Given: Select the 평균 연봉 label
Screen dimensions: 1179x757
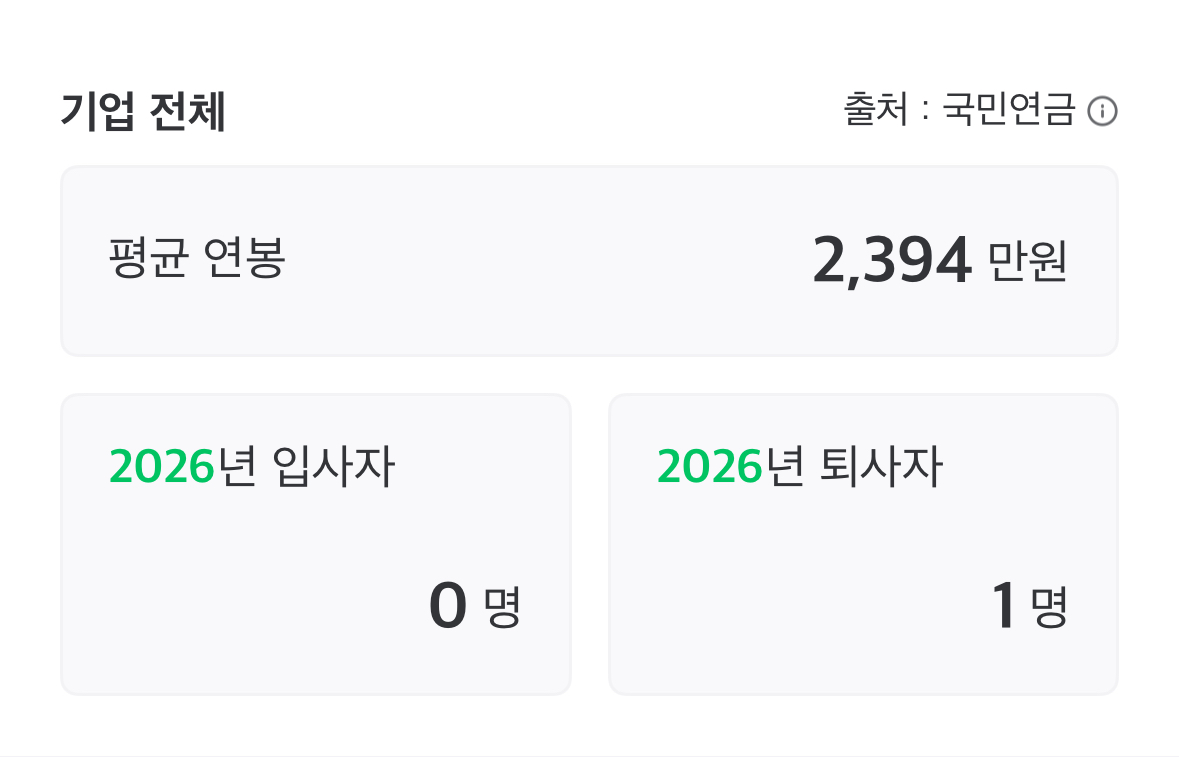Looking at the screenshot, I should [197, 260].
